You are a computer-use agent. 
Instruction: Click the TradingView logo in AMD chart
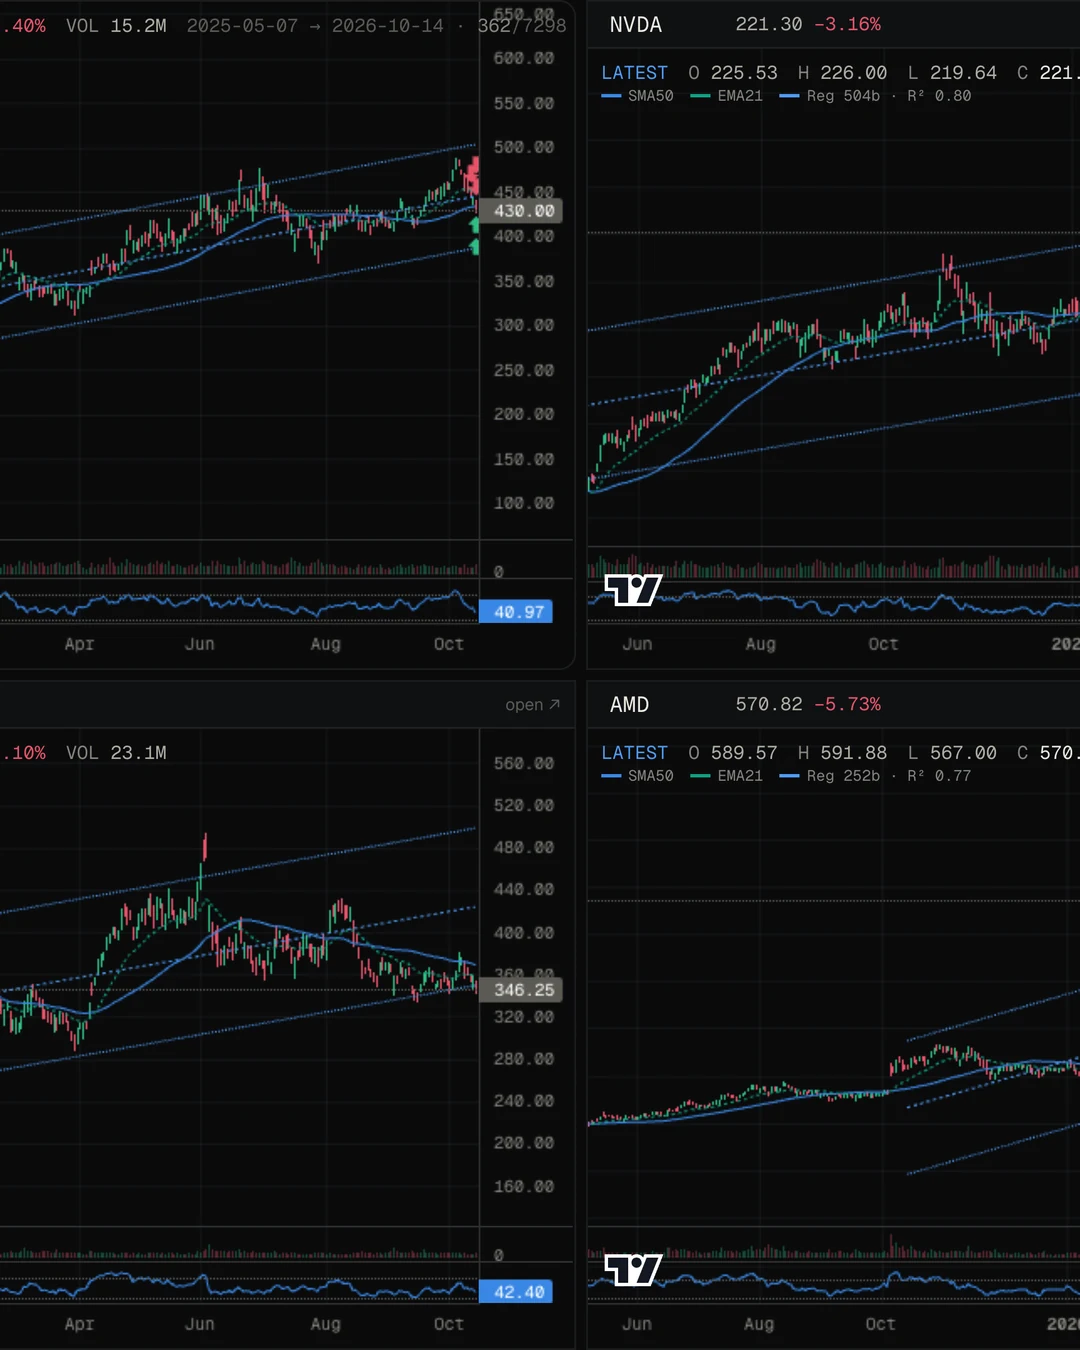633,1270
